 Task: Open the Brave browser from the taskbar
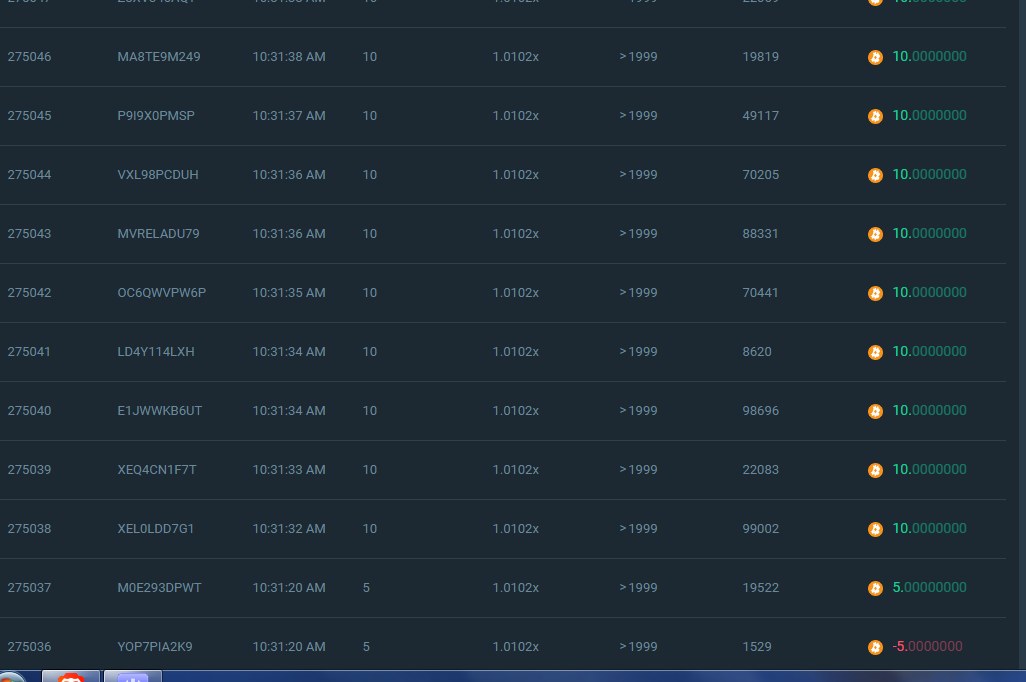(x=70, y=677)
